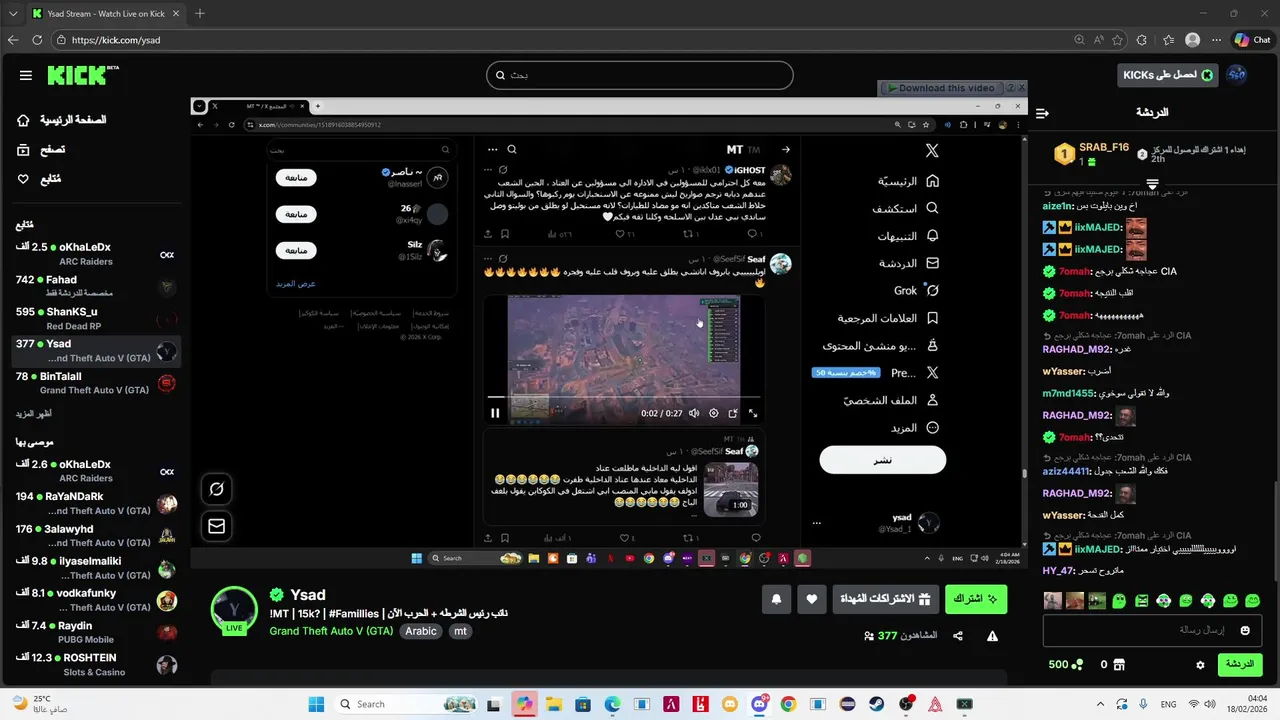Open RaYaNDaRk recommended channel
This screenshot has width=1280, height=720.
96,503
